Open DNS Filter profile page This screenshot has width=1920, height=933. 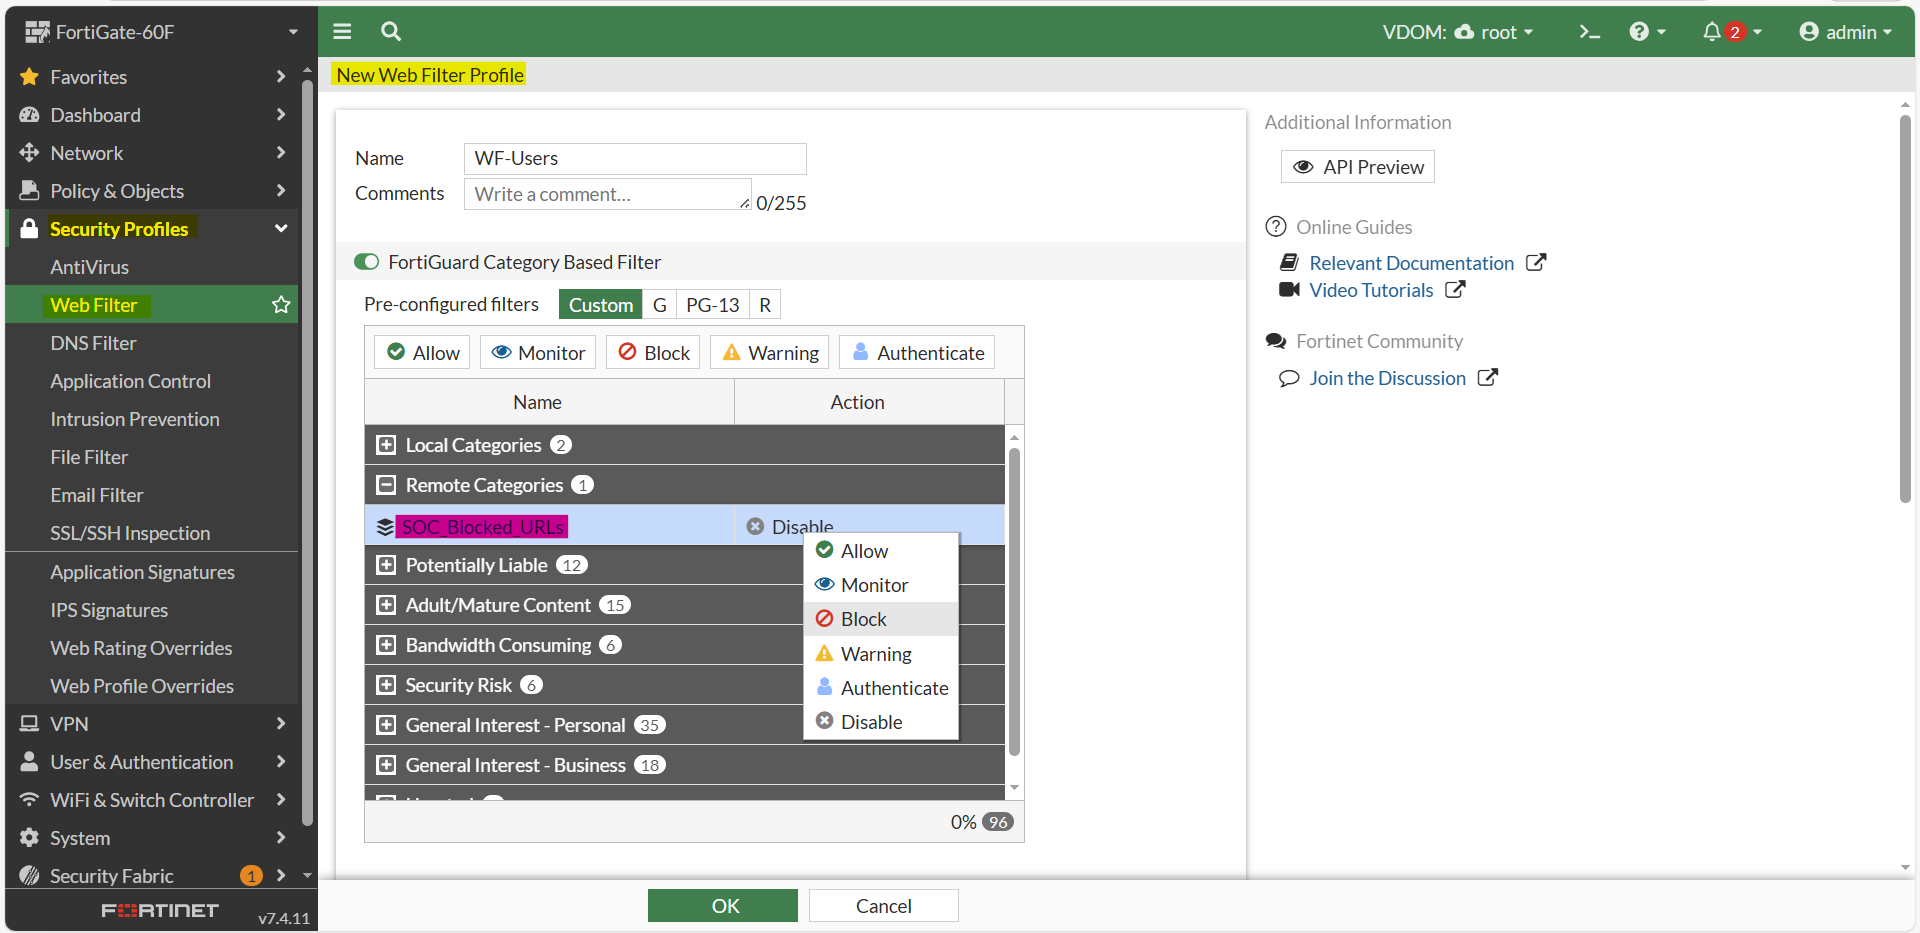[94, 343]
